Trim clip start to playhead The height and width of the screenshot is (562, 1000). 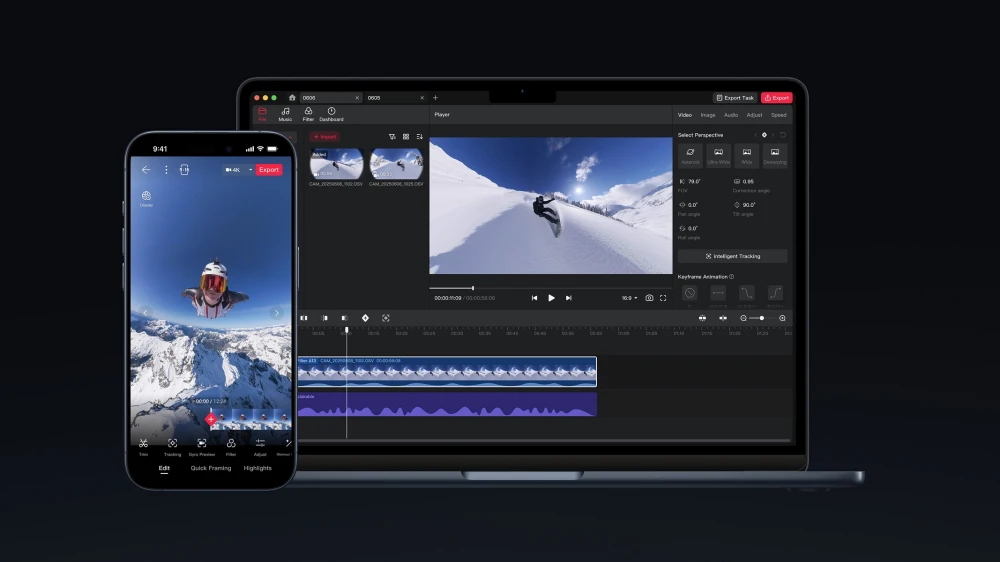coord(325,318)
